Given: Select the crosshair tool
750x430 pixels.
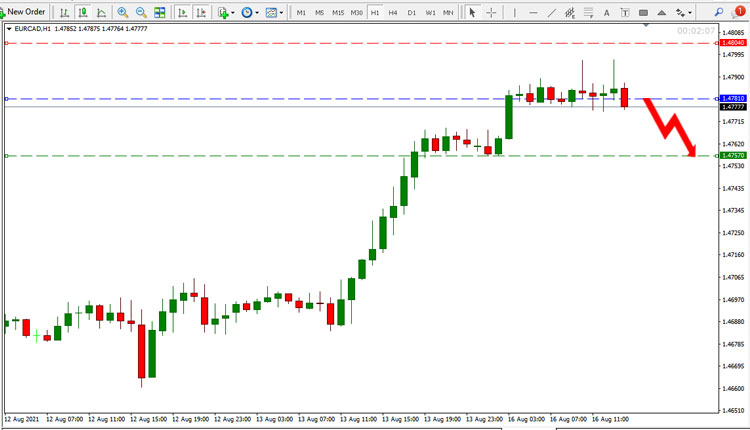Looking at the screenshot, I should (x=491, y=12).
